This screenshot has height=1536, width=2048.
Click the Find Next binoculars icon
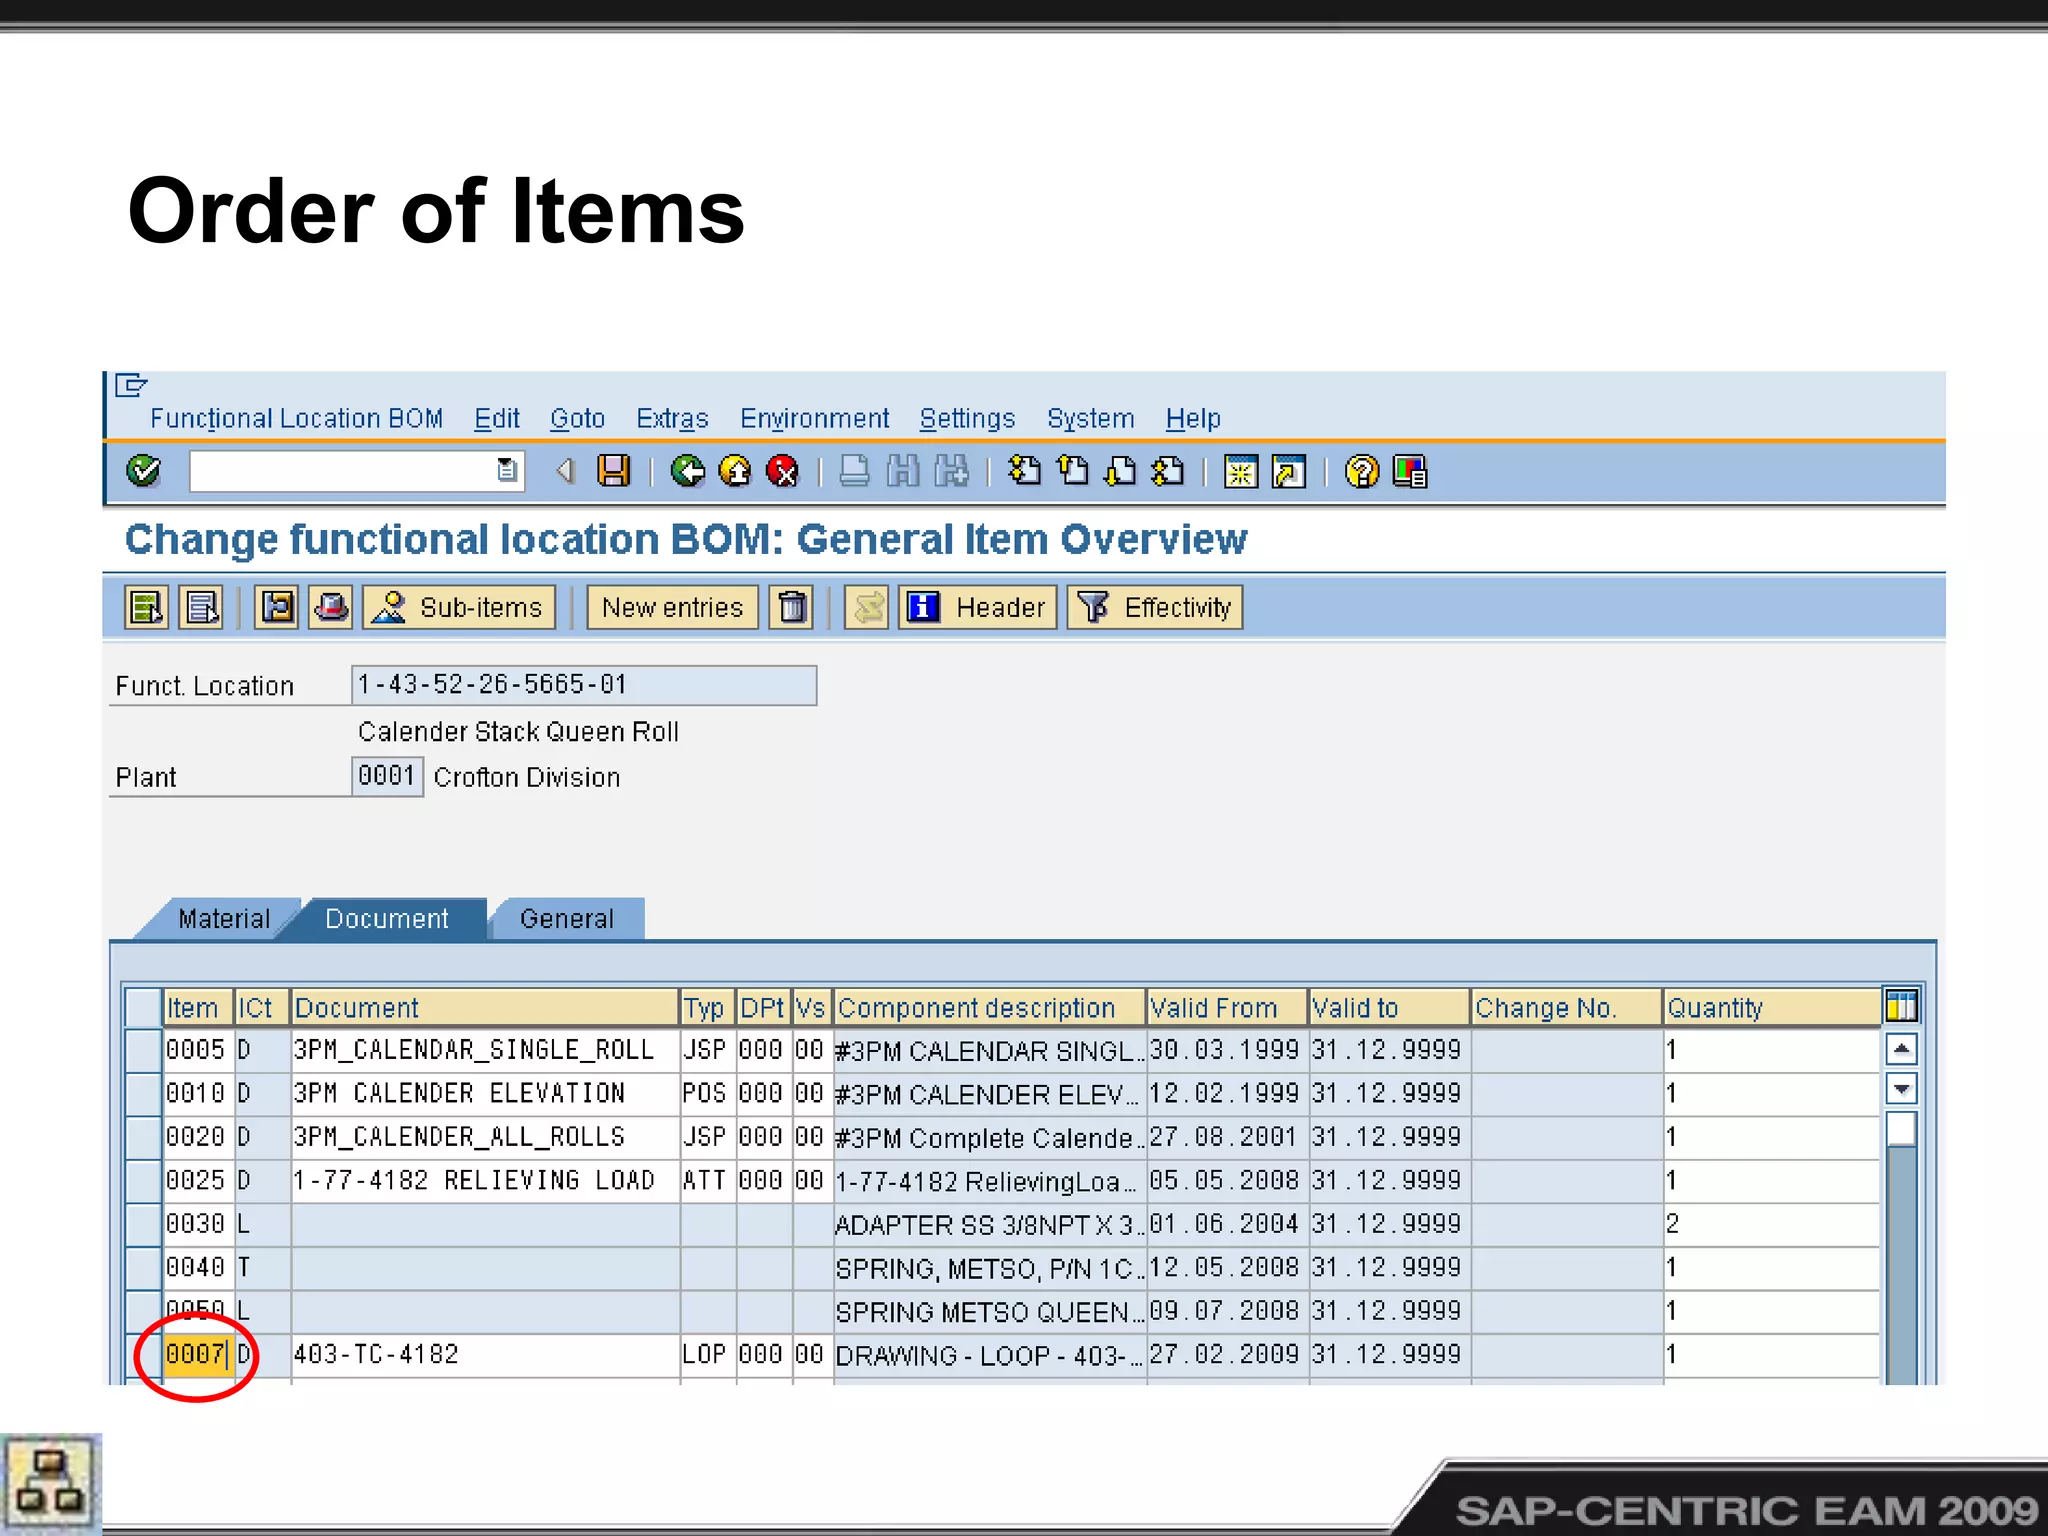[951, 470]
